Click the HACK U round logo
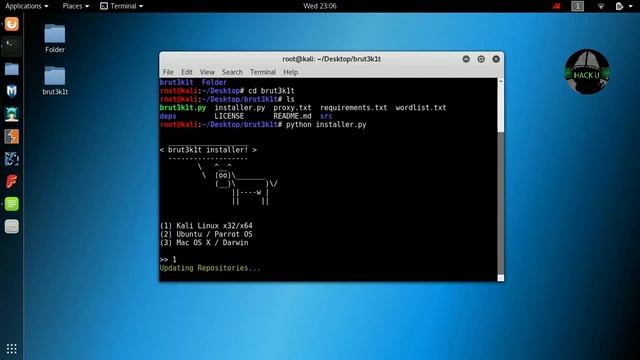The height and width of the screenshot is (360, 640). [x=587, y=72]
